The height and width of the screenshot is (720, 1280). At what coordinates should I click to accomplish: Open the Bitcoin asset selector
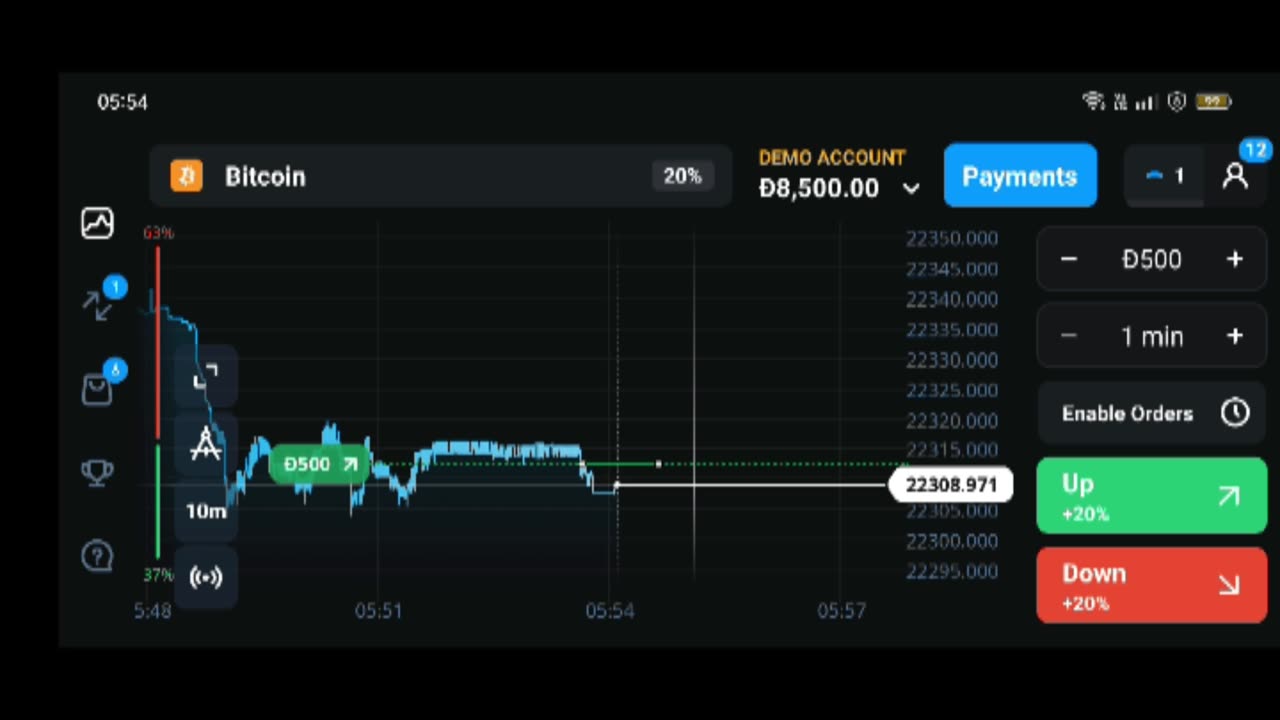(x=440, y=176)
